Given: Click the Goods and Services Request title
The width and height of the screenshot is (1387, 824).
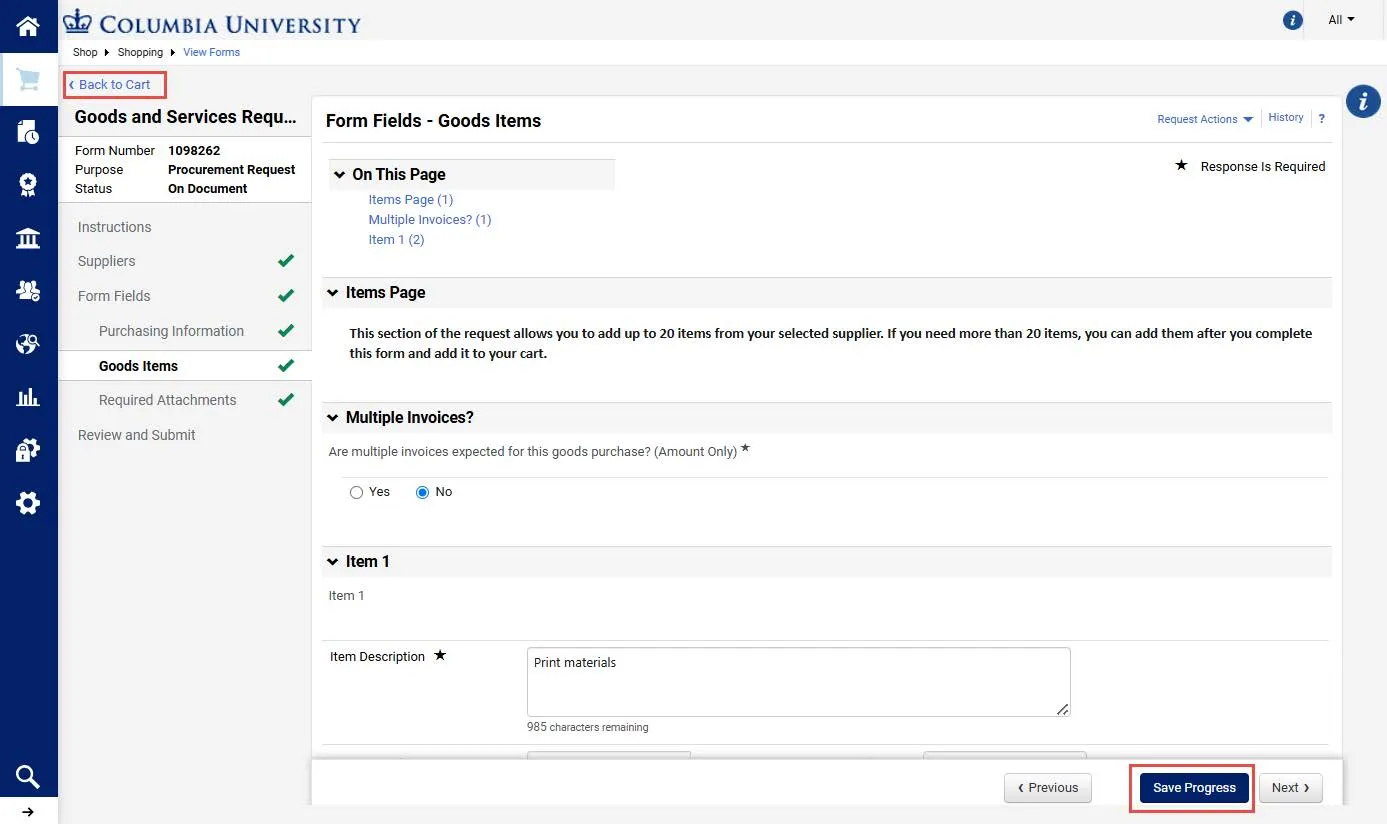Looking at the screenshot, I should 186,117.
